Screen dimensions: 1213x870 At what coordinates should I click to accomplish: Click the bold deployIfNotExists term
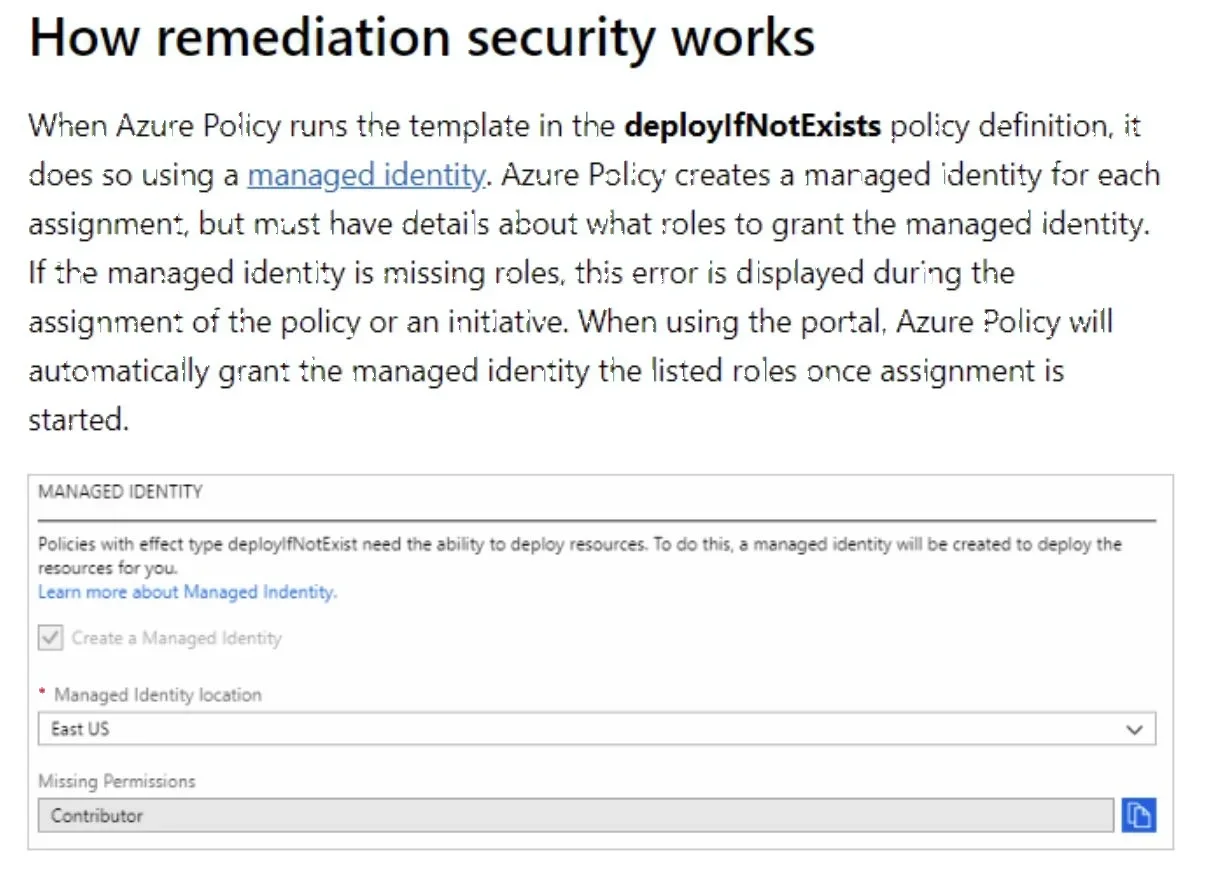(x=752, y=126)
